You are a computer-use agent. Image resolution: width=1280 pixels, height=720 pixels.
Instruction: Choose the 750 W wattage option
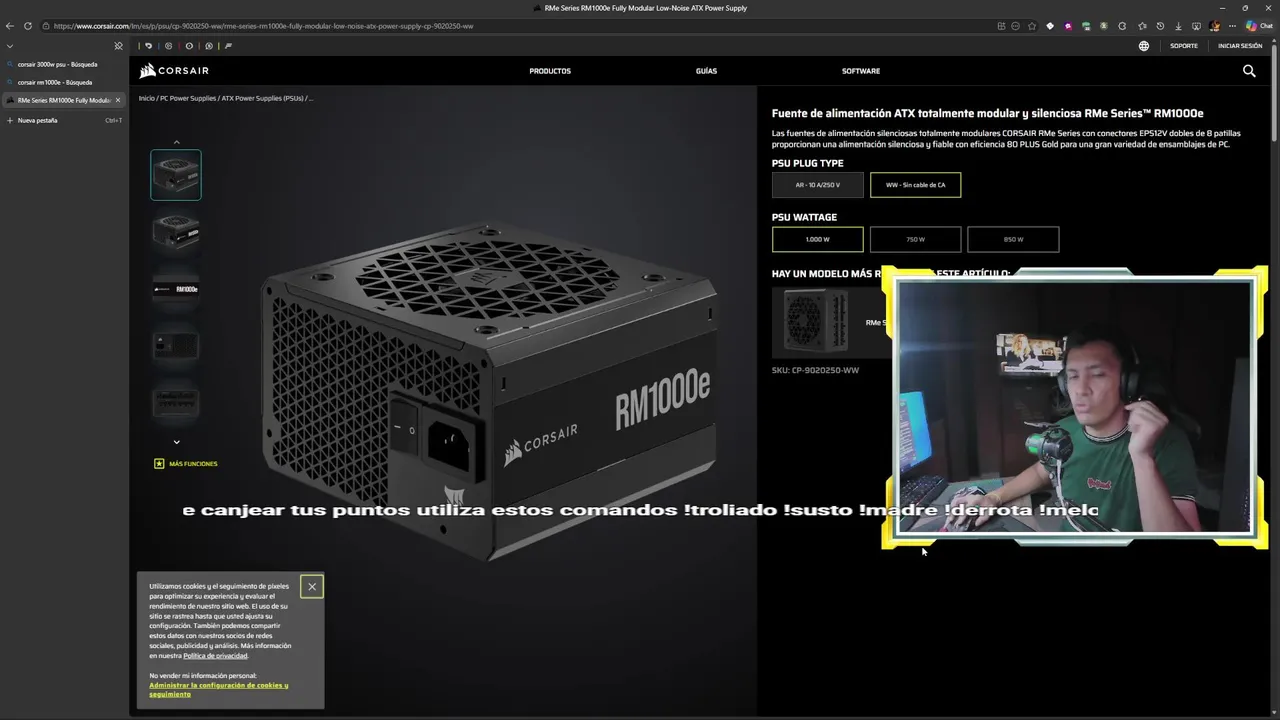(x=915, y=239)
